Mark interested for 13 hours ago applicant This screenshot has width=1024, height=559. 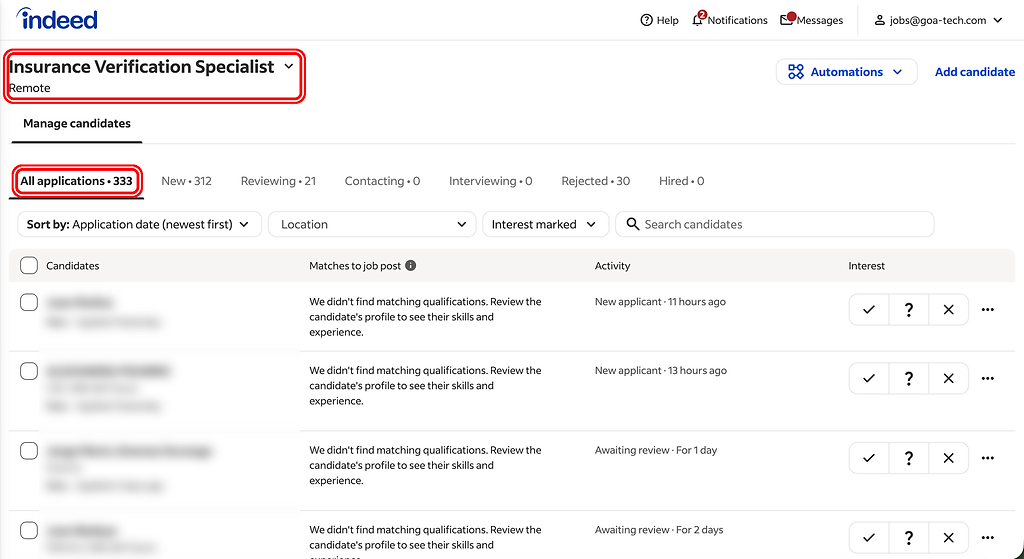click(x=869, y=378)
